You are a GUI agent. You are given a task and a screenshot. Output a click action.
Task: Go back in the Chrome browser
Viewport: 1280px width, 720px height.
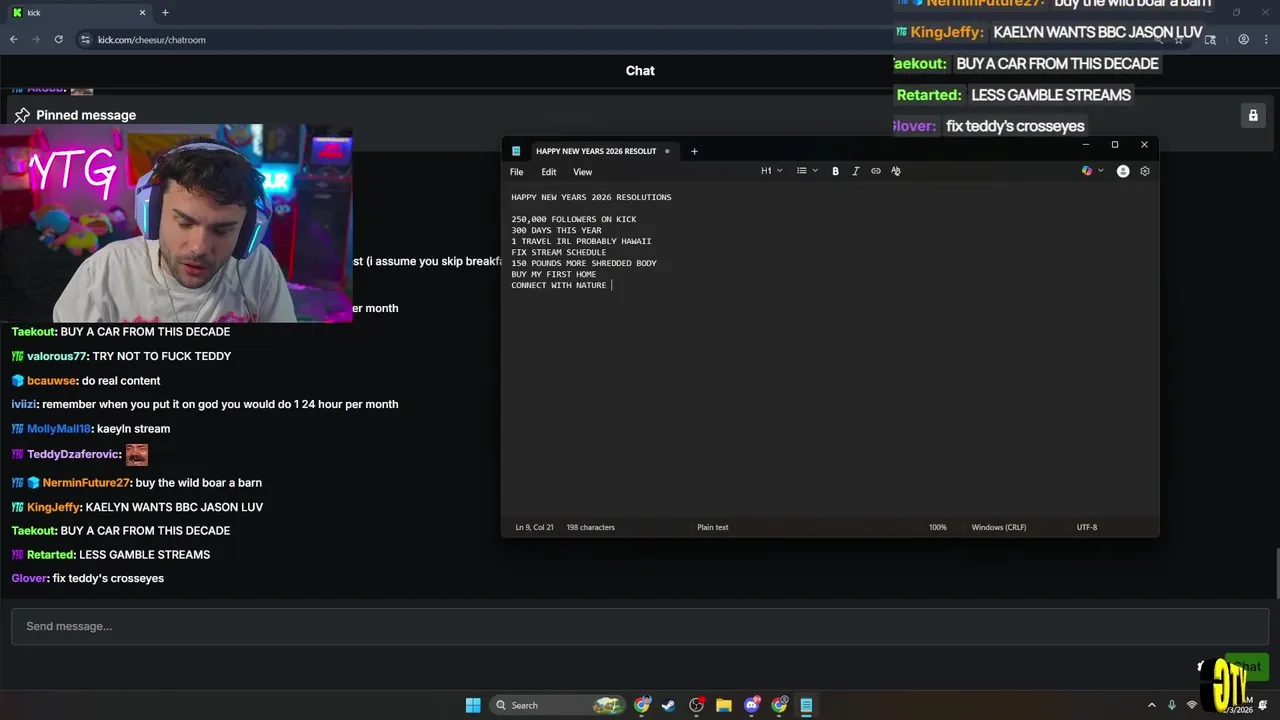tap(13, 40)
